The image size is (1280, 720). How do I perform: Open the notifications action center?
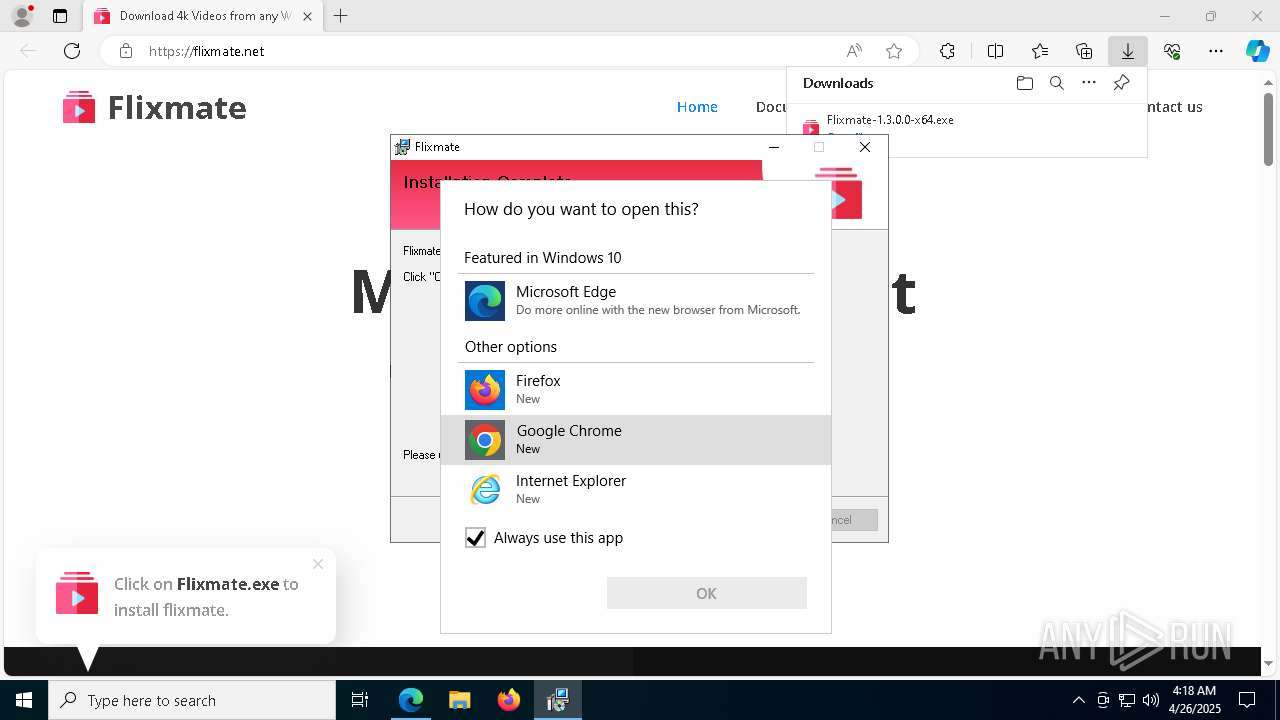pyautogui.click(x=1247, y=700)
